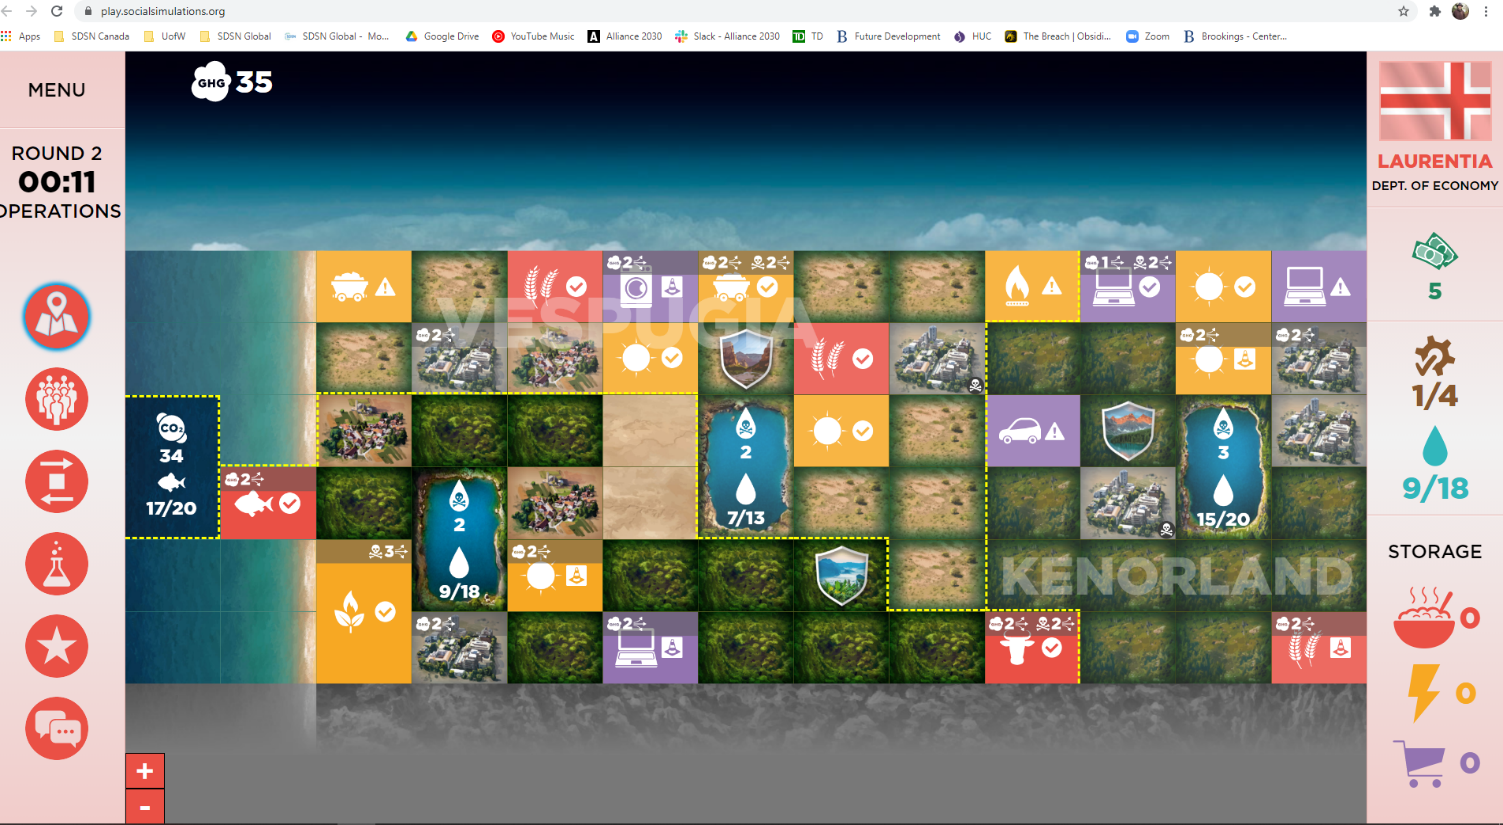This screenshot has width=1503, height=825.
Task: Open the research flask sidebar icon
Action: point(57,564)
